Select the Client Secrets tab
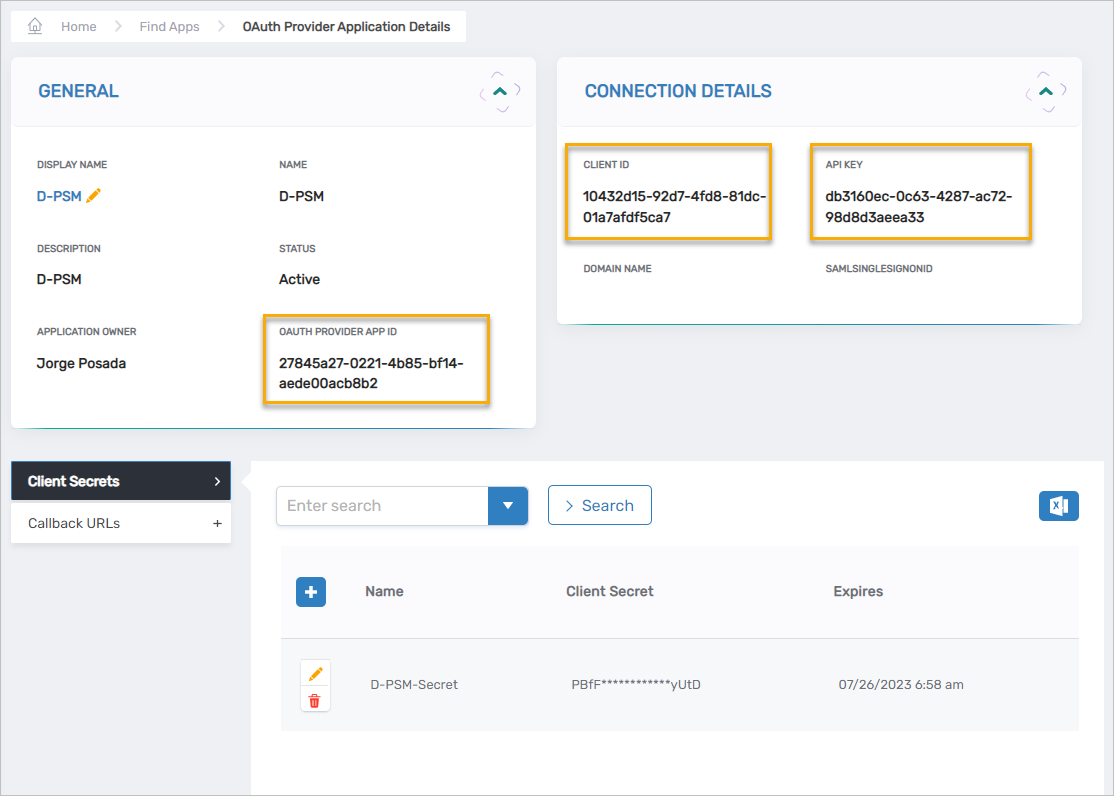 (x=120, y=481)
